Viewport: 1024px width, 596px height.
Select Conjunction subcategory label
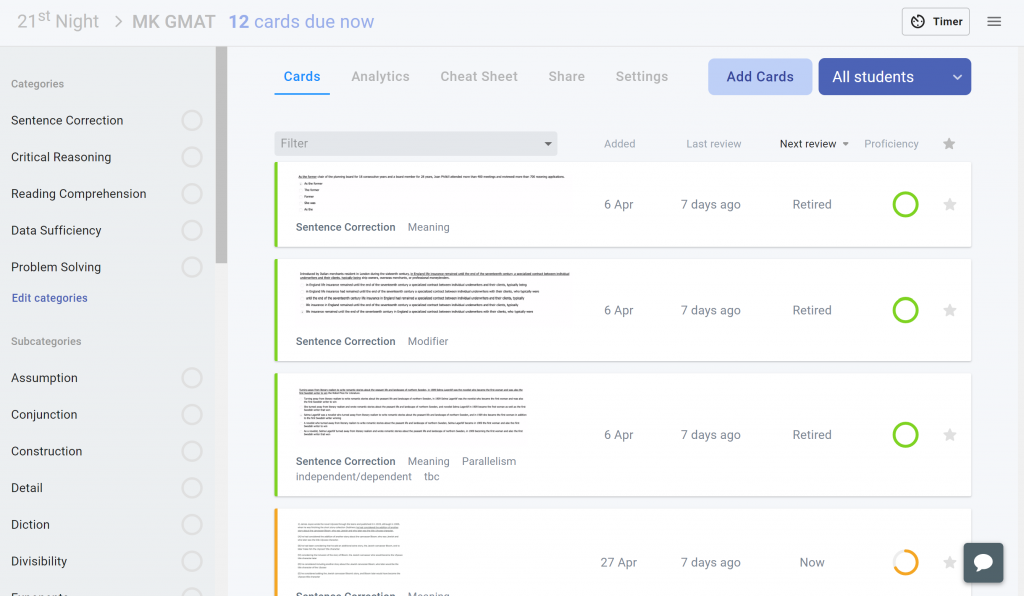click(x=44, y=414)
